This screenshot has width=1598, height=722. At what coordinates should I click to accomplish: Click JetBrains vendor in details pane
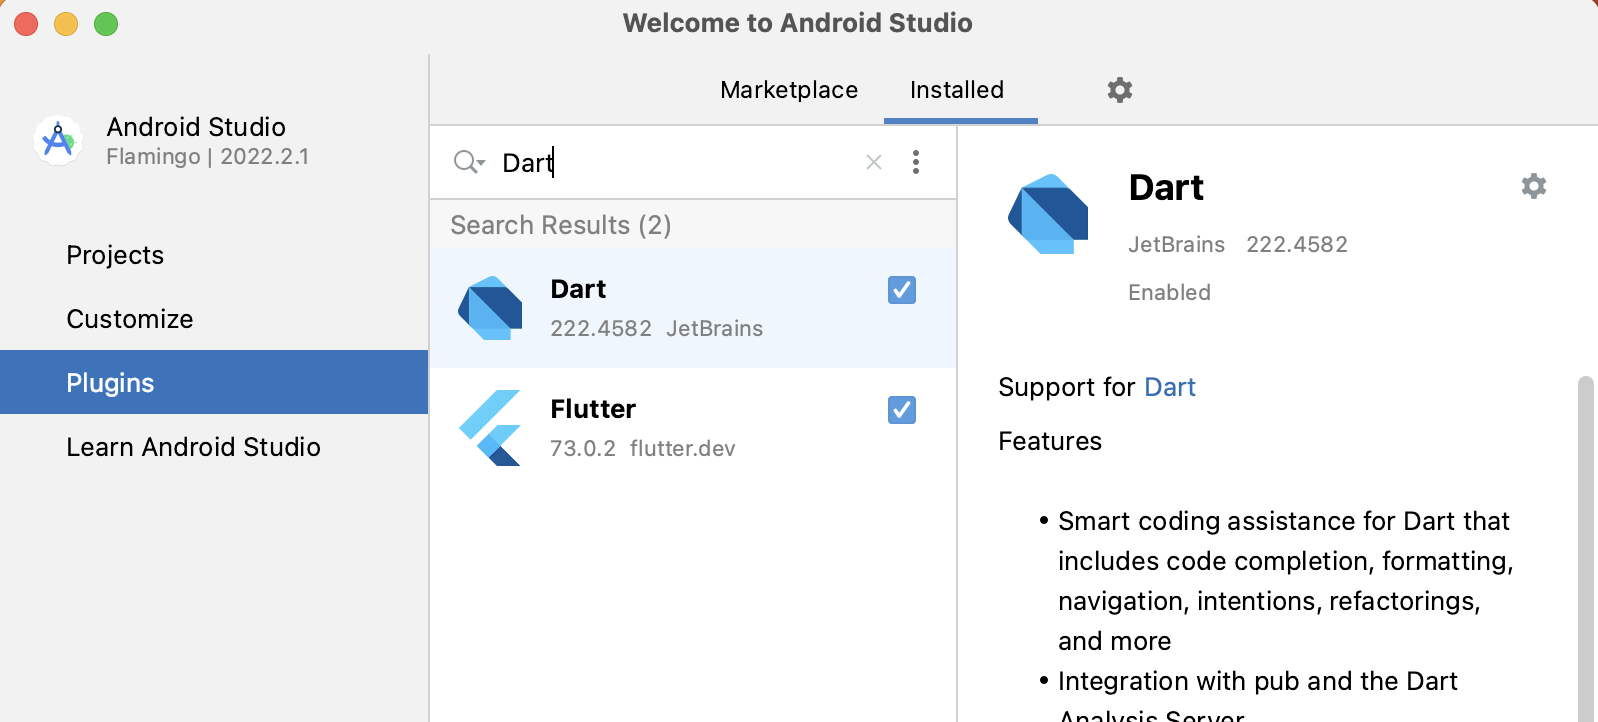coord(1176,244)
